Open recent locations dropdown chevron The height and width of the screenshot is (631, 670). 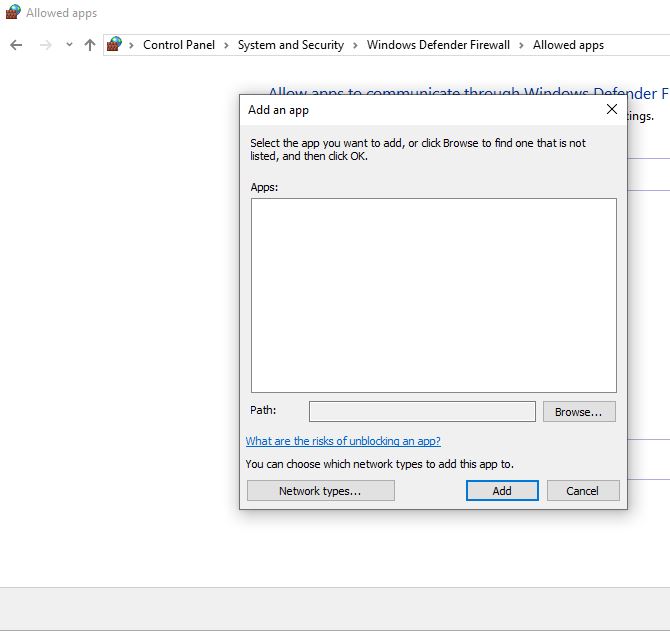coord(69,44)
